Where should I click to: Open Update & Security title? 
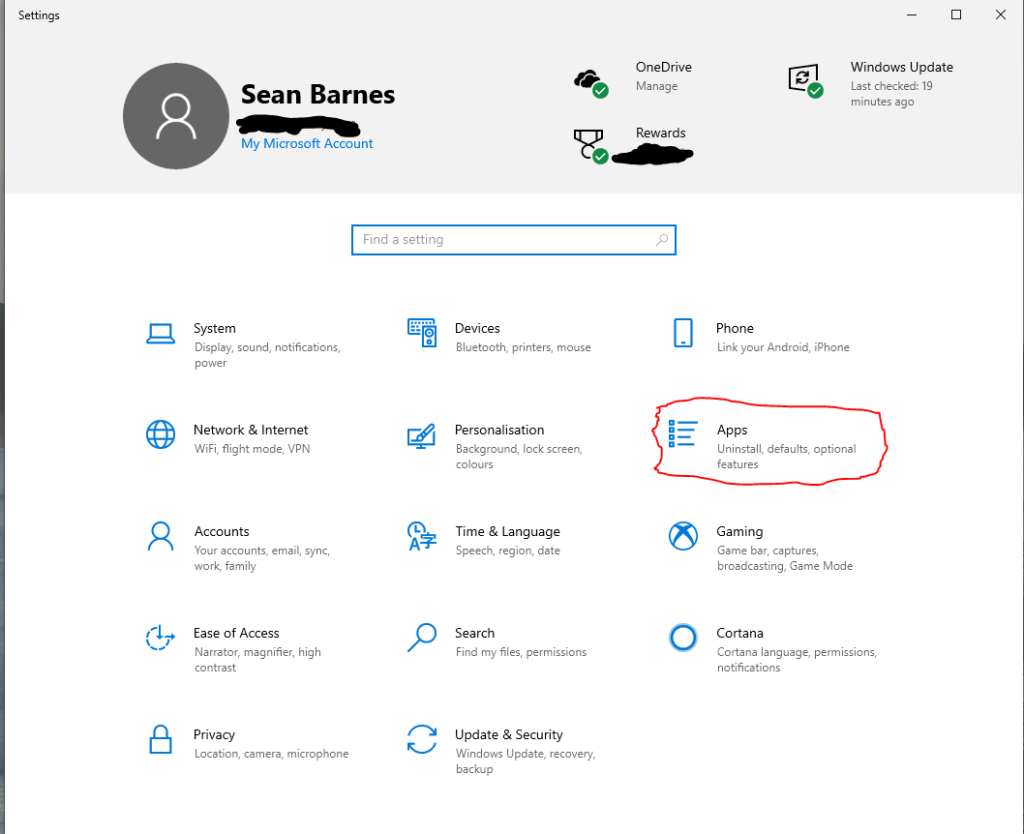(x=508, y=735)
